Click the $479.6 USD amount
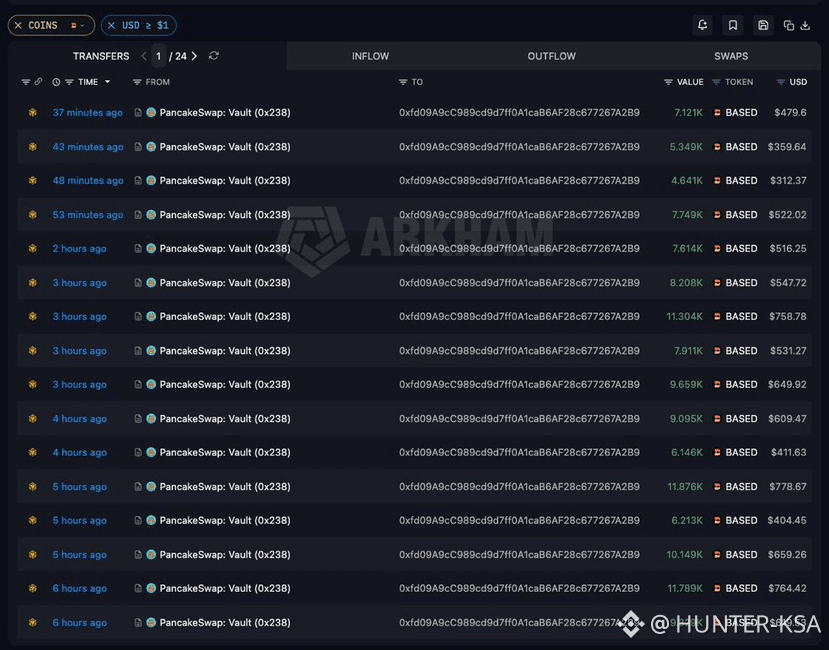Screen dimensions: 829x650 (x=790, y=112)
